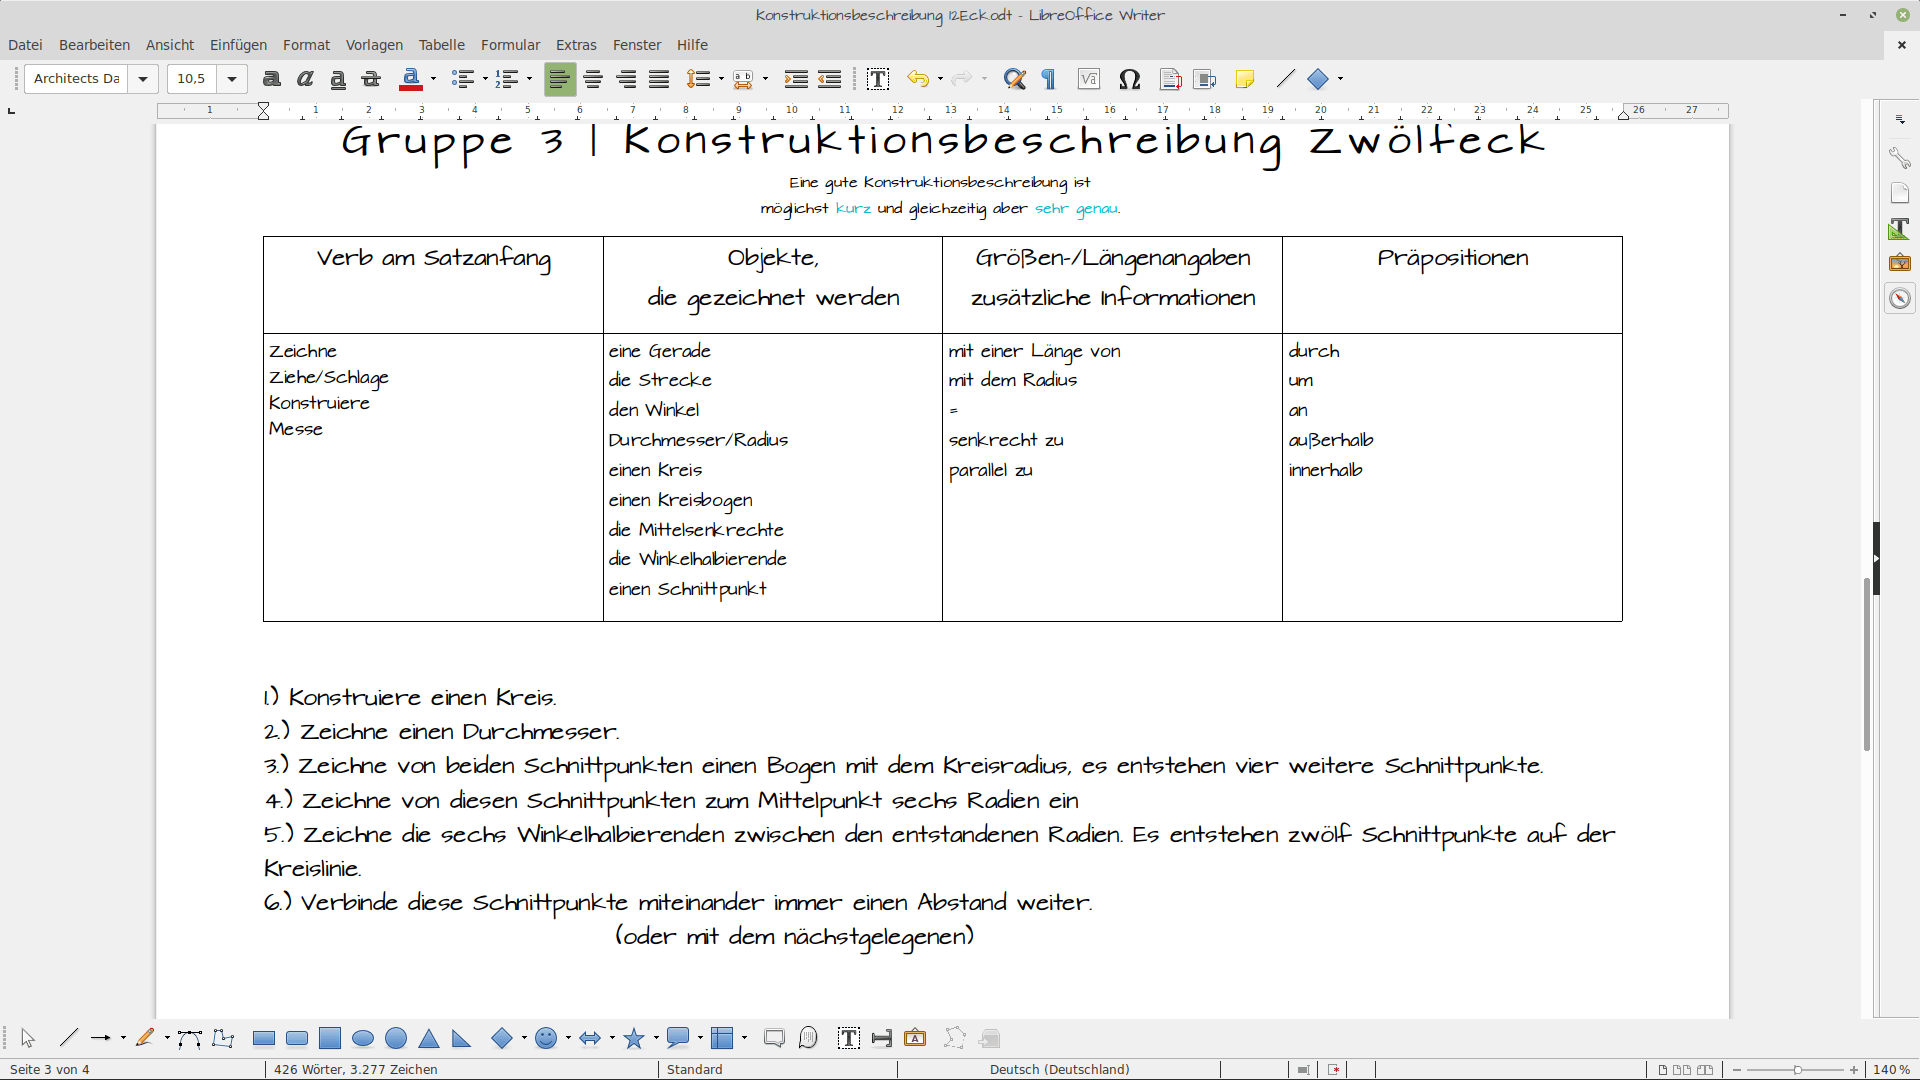This screenshot has width=1920, height=1080.
Task: Open sidebar Navigator compass icon
Action: coord(1900,298)
